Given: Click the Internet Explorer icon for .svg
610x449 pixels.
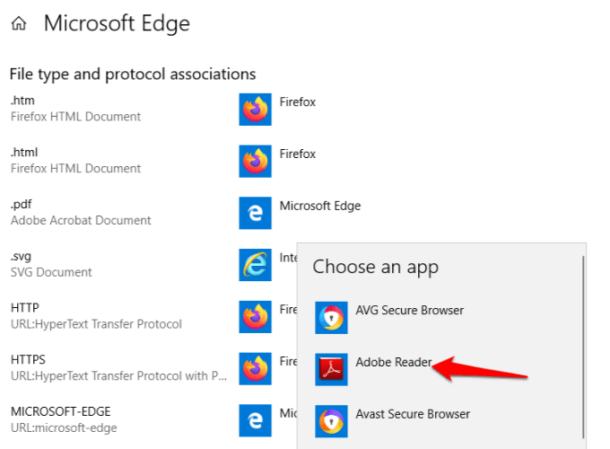Looking at the screenshot, I should tap(255, 264).
